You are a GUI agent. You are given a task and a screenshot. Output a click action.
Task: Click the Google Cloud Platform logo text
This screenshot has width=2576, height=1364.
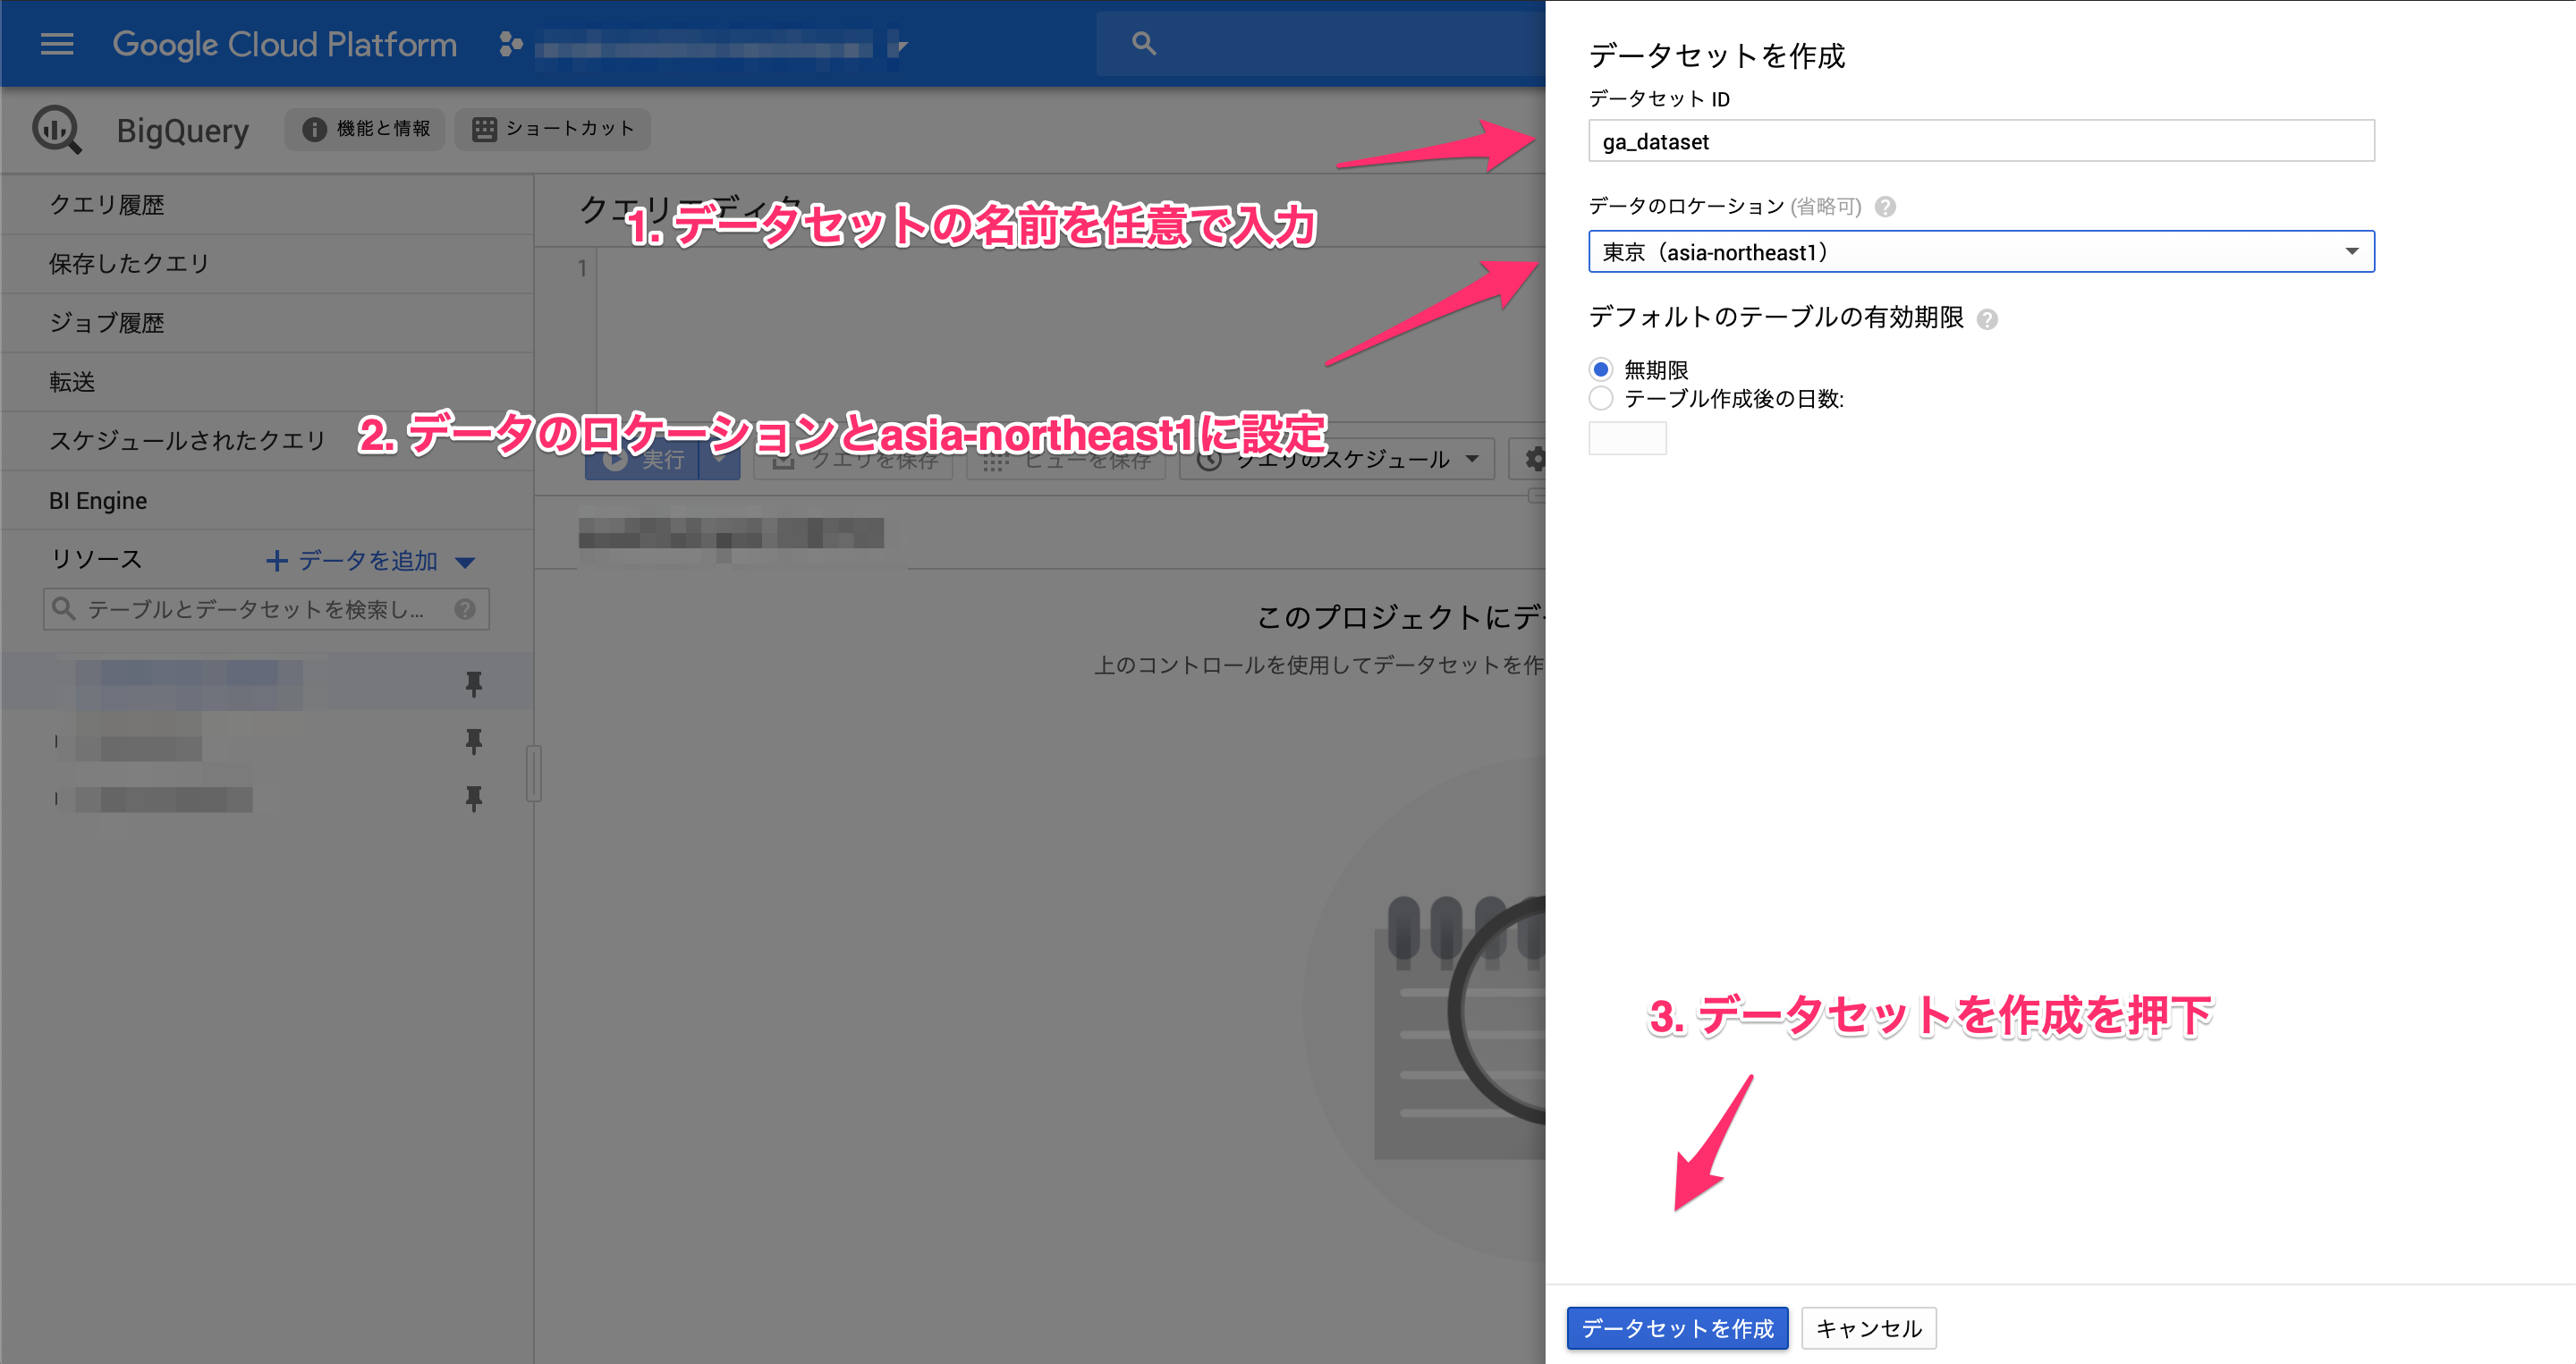pos(285,44)
